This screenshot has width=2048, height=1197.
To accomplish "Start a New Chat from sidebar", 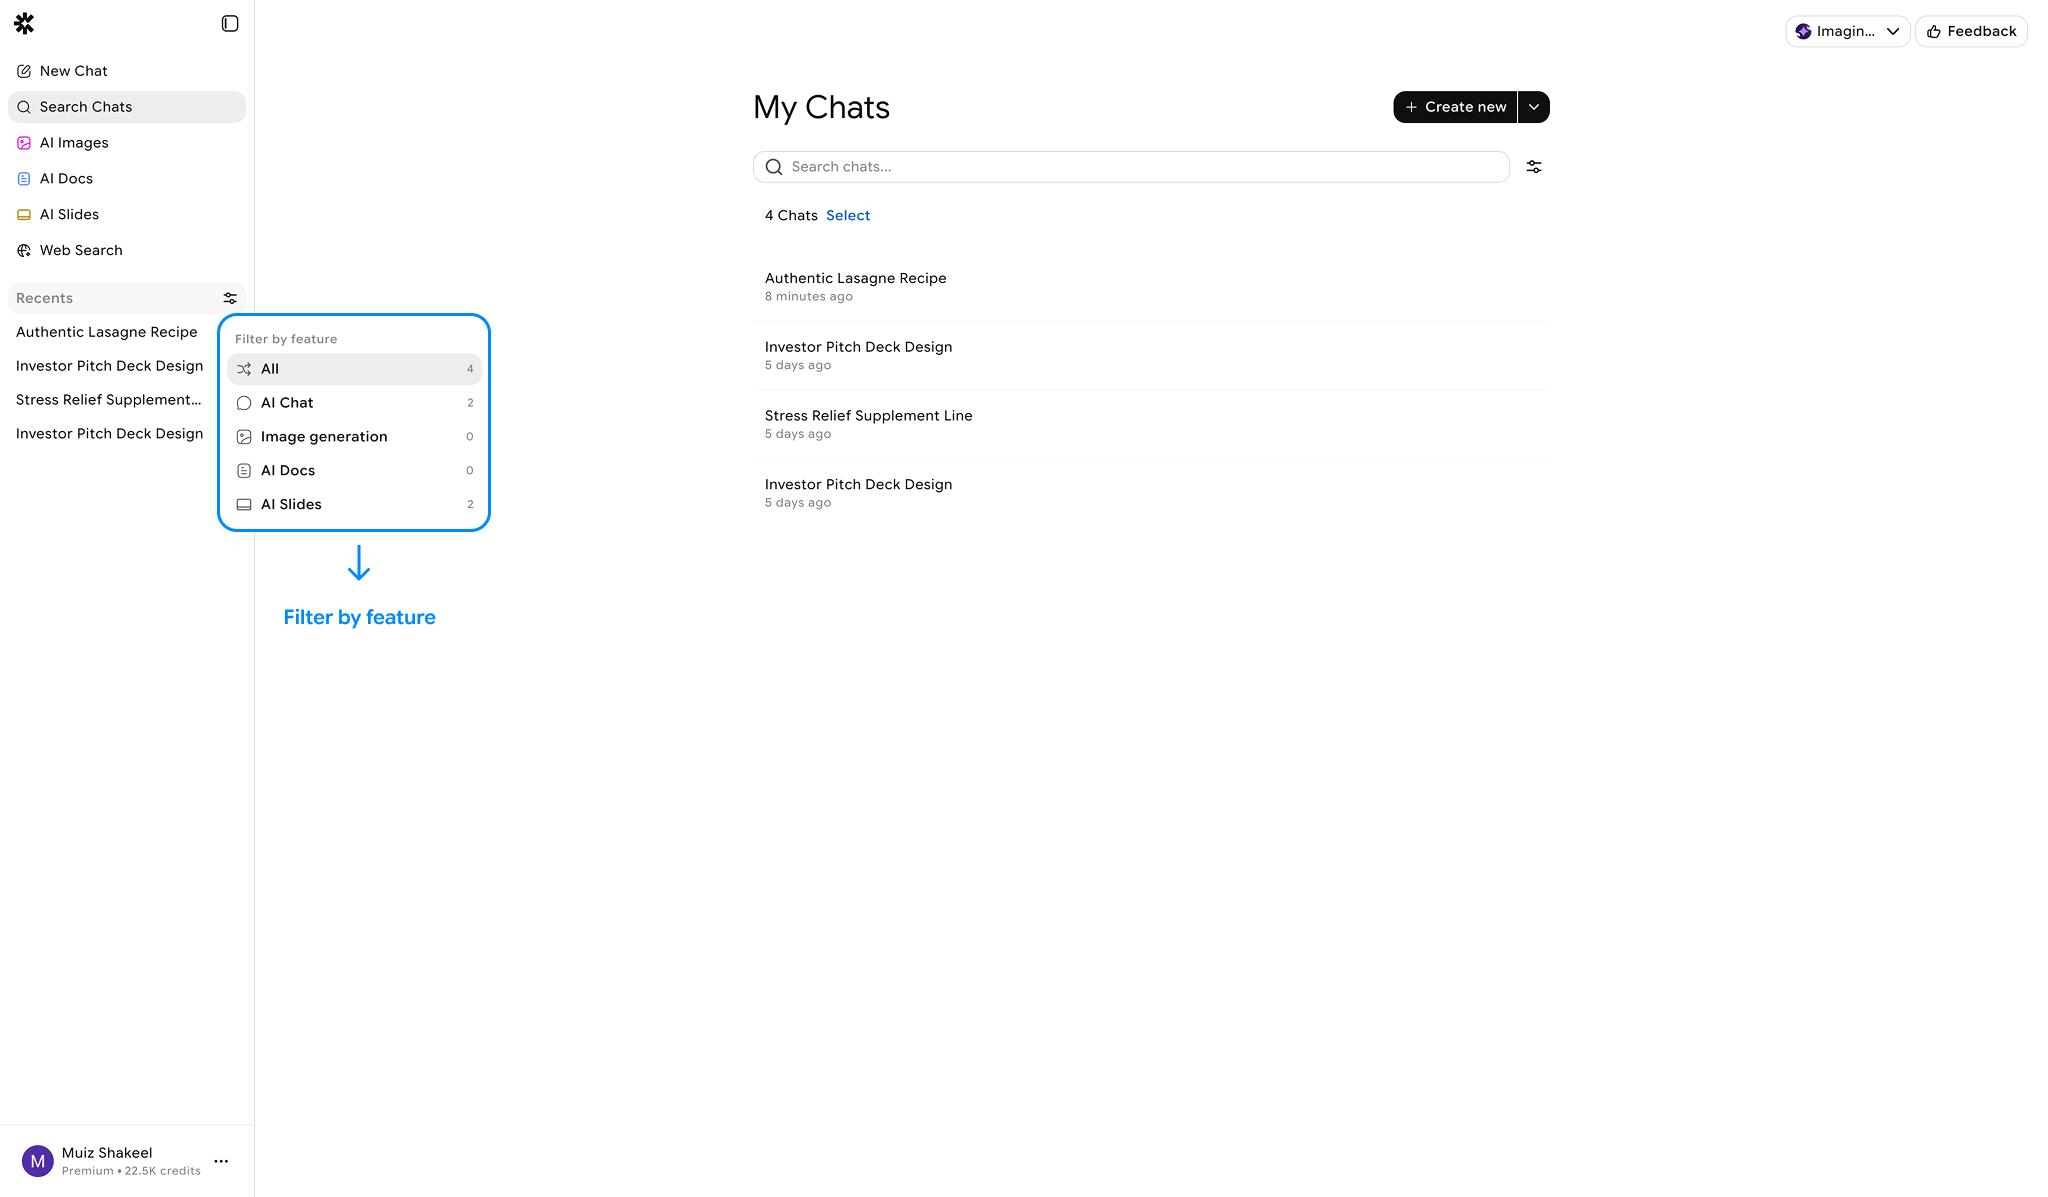I will click(x=73, y=71).
